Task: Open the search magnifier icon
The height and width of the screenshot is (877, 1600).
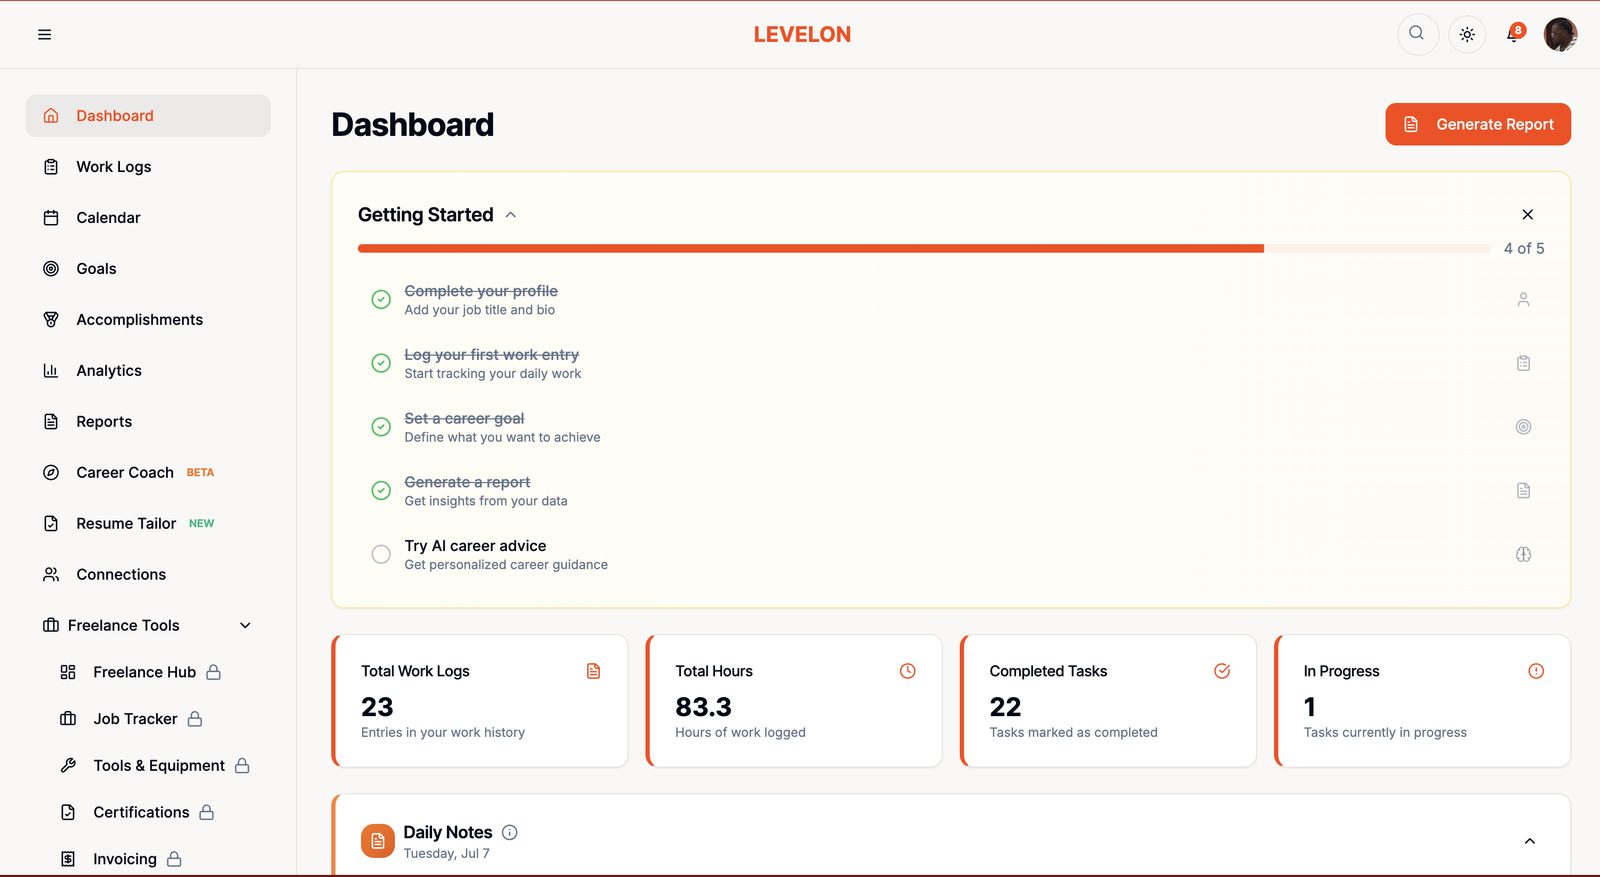Action: [1417, 34]
